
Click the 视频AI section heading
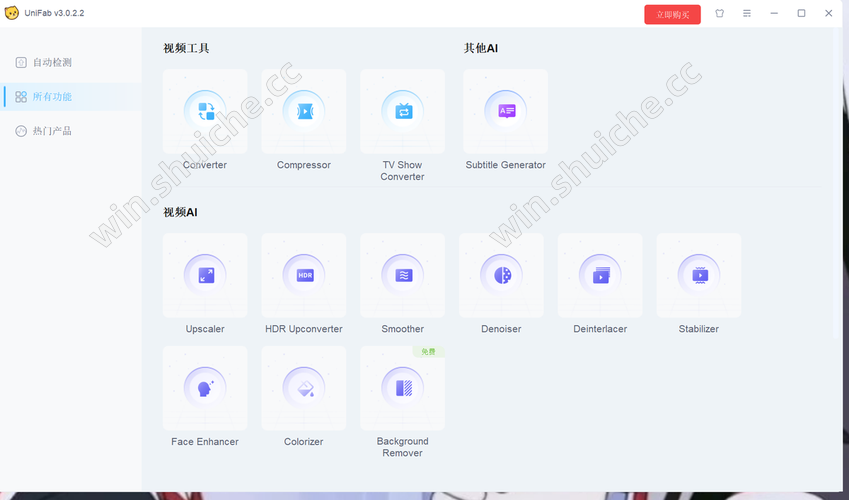[x=180, y=212]
